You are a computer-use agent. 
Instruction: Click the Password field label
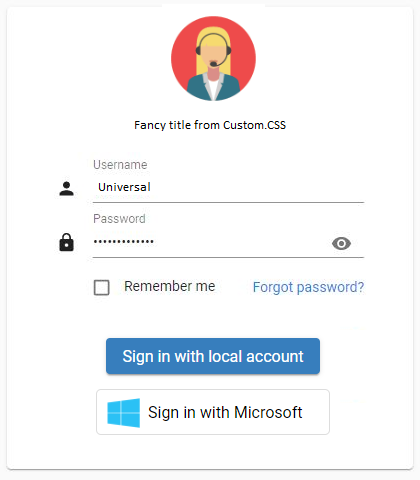tap(119, 219)
